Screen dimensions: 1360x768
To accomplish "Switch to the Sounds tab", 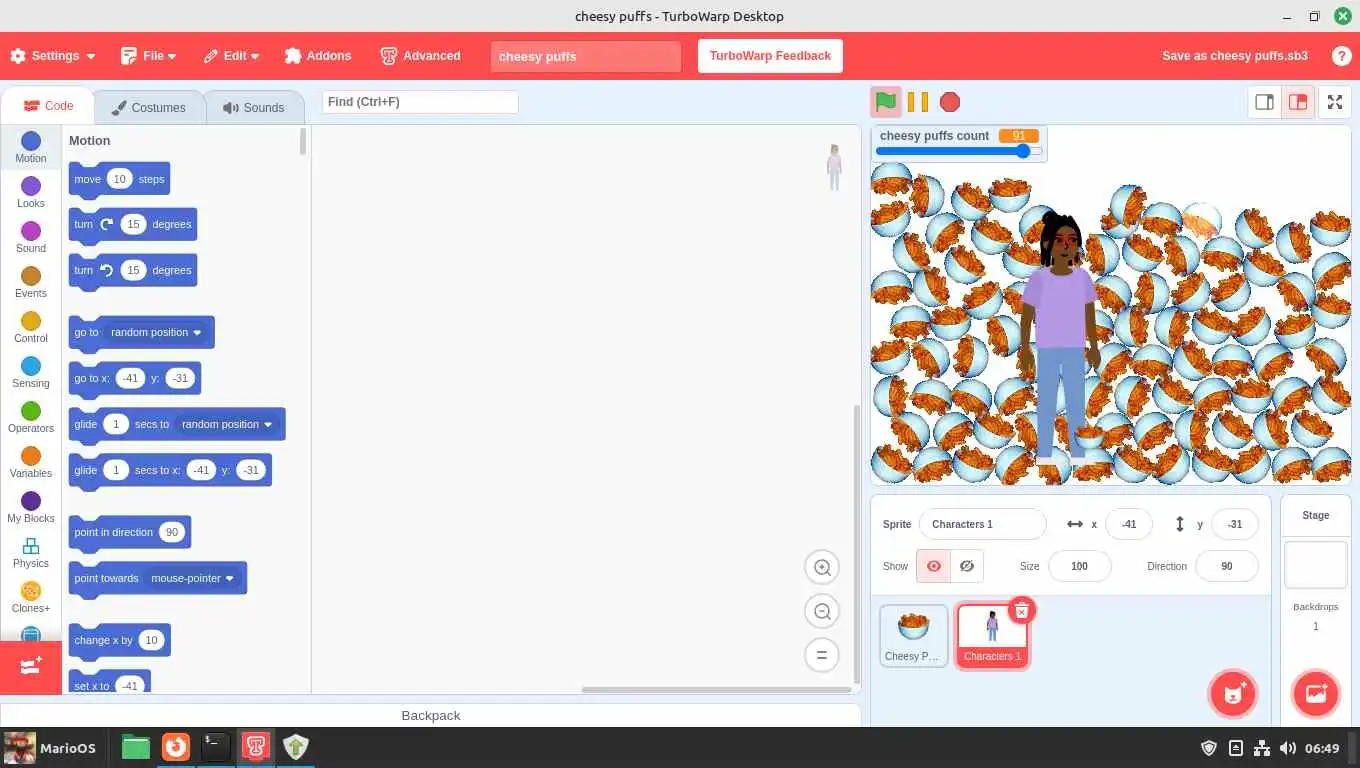I will pos(254,107).
